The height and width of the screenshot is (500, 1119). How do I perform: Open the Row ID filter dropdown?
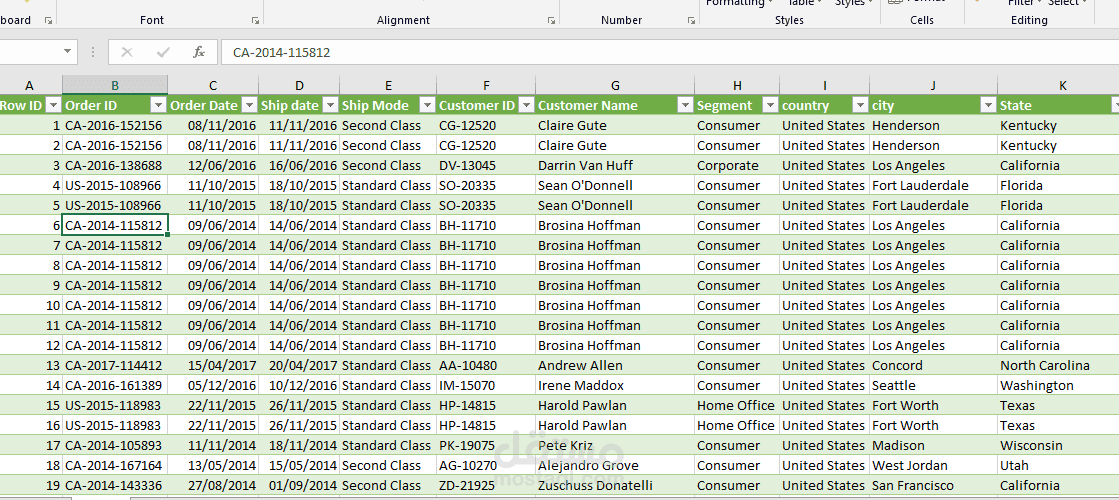[54, 106]
